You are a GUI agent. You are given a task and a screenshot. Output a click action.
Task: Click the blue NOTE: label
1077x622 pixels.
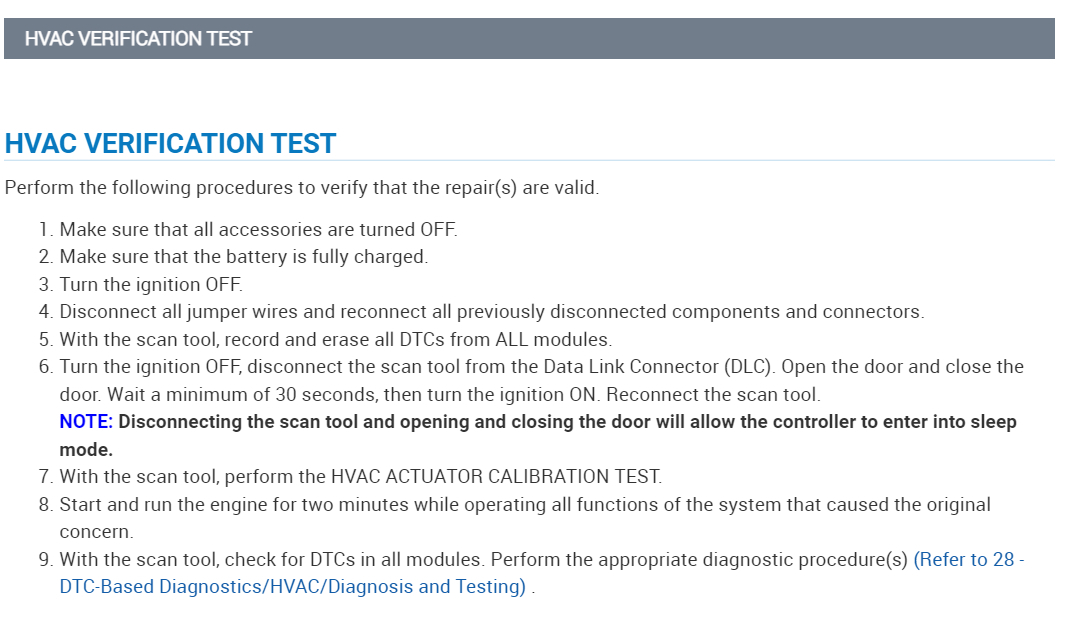click(x=86, y=422)
